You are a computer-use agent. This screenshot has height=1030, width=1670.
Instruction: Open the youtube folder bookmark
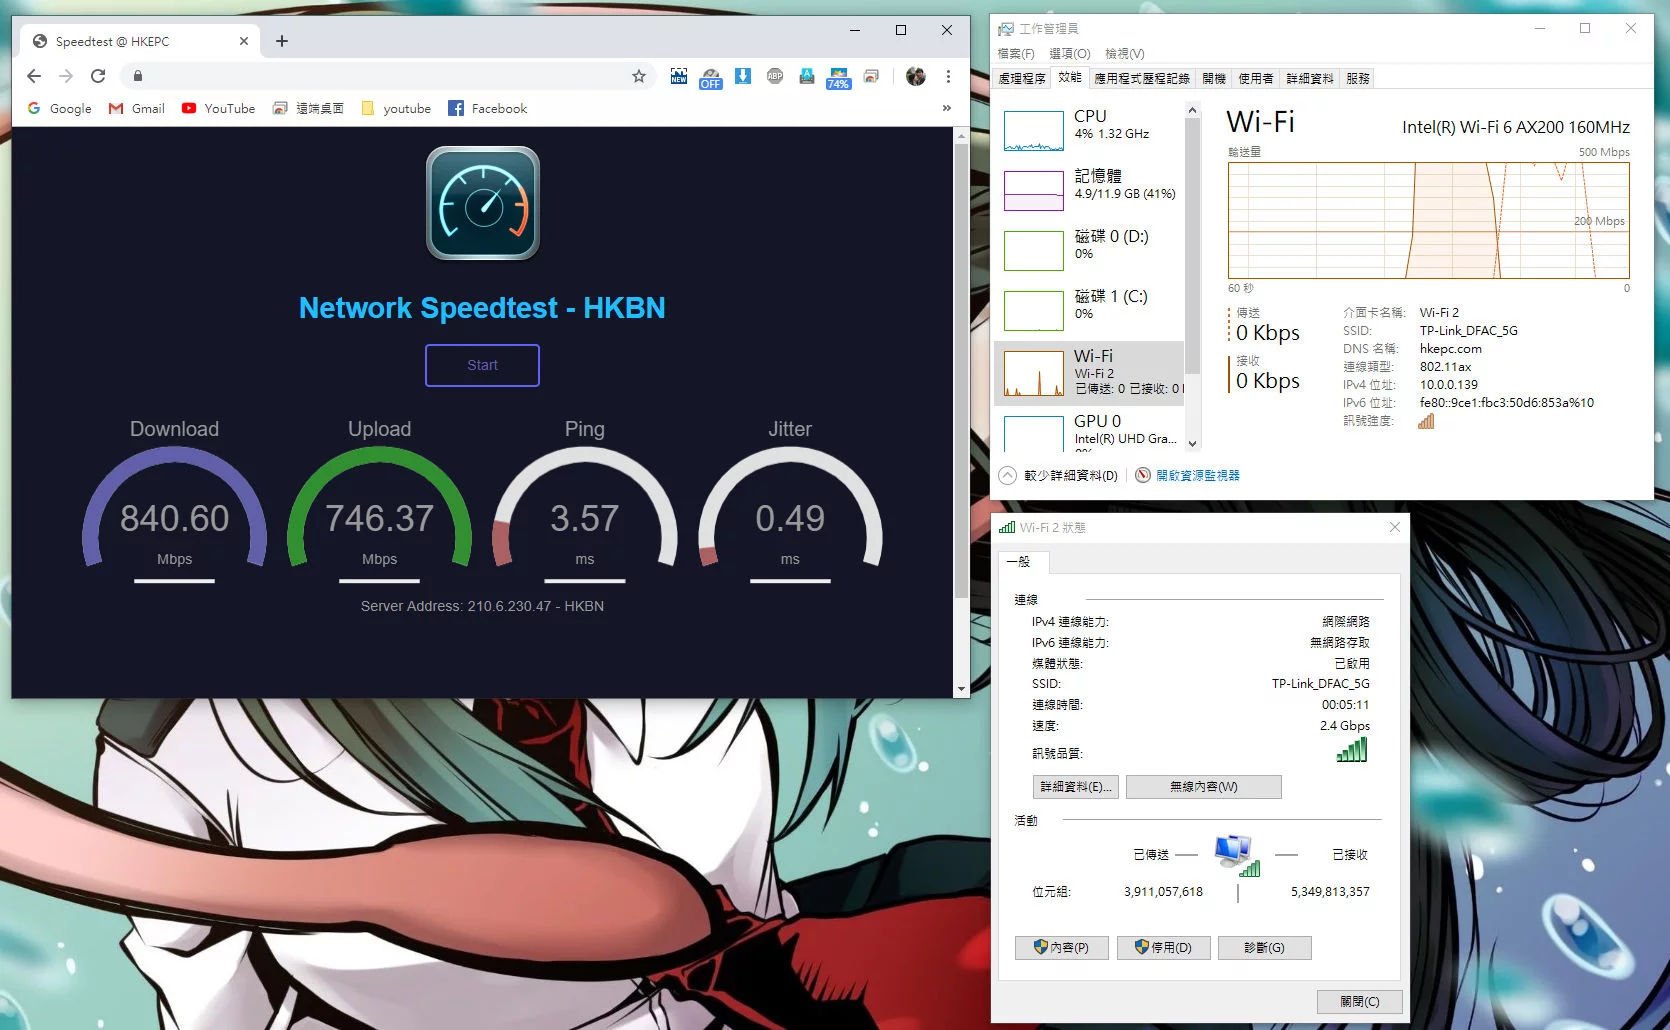396,108
